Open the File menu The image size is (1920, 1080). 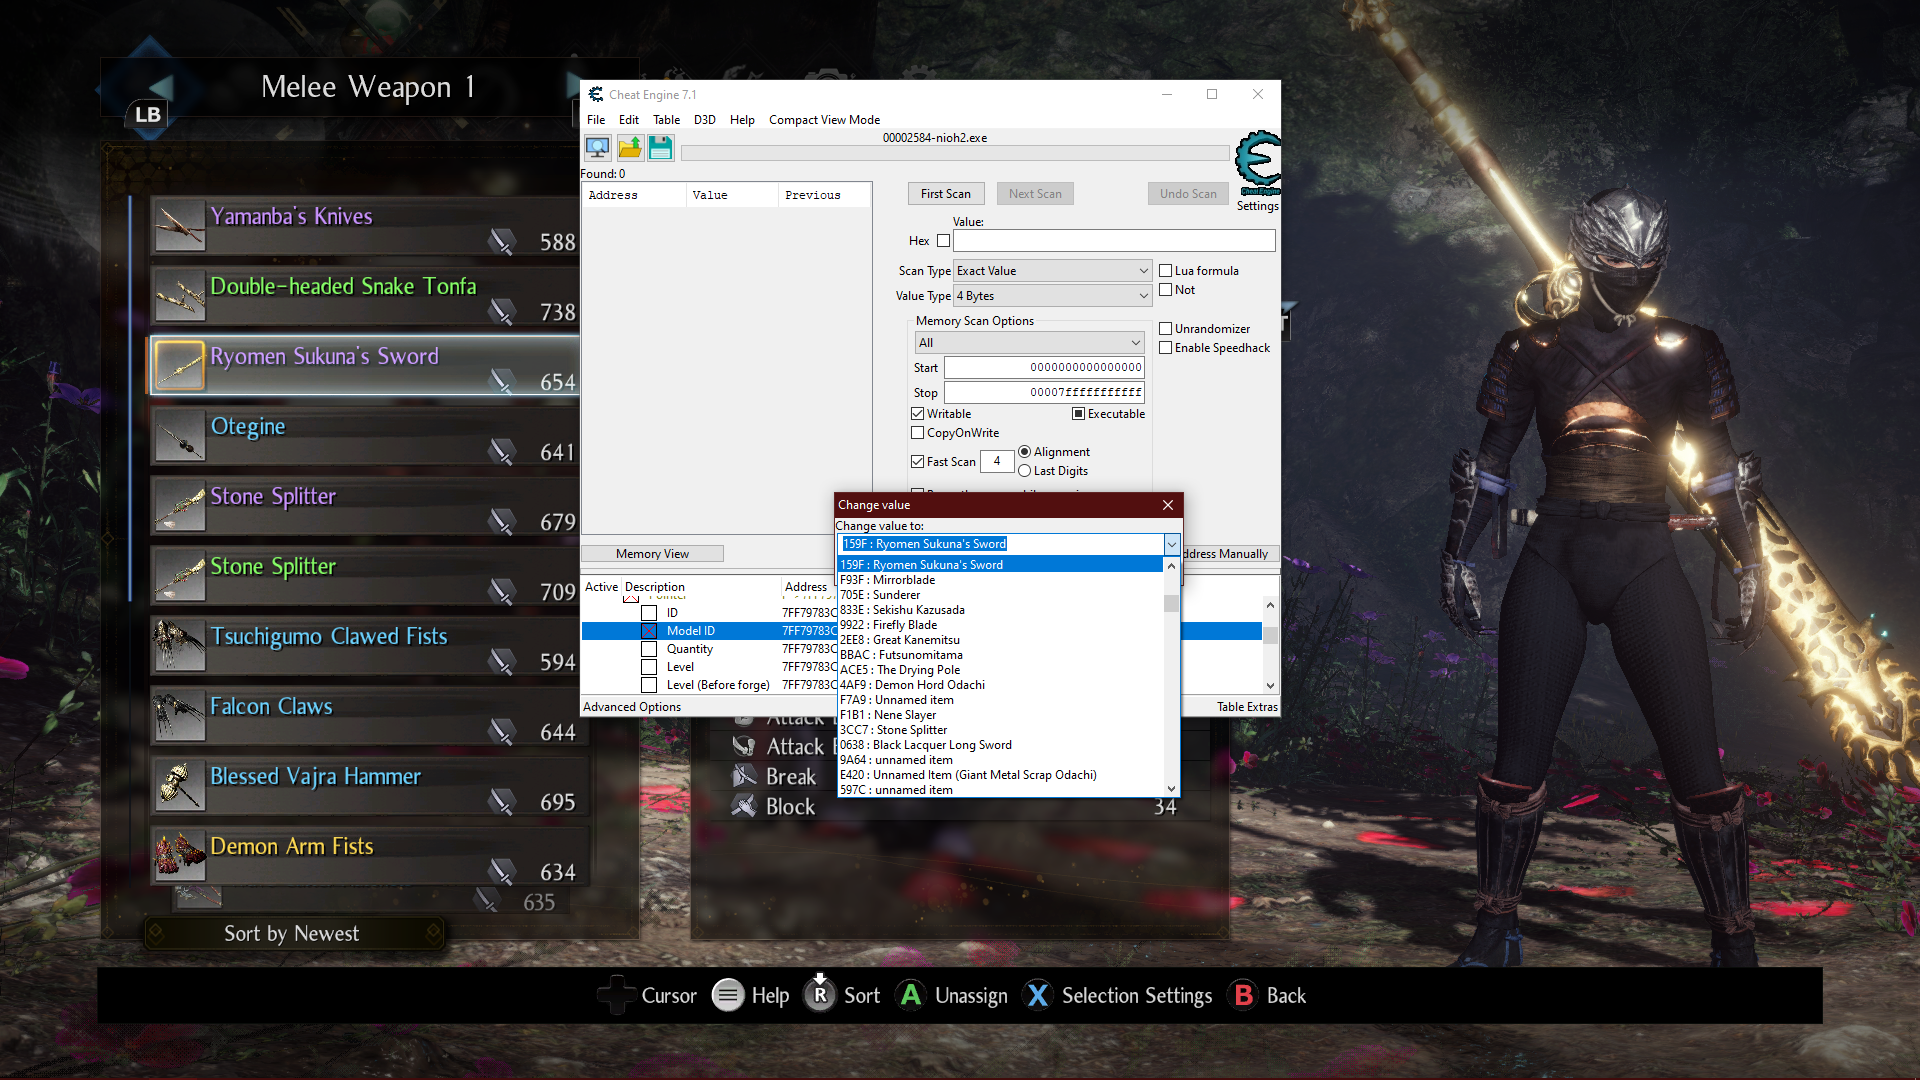(596, 120)
